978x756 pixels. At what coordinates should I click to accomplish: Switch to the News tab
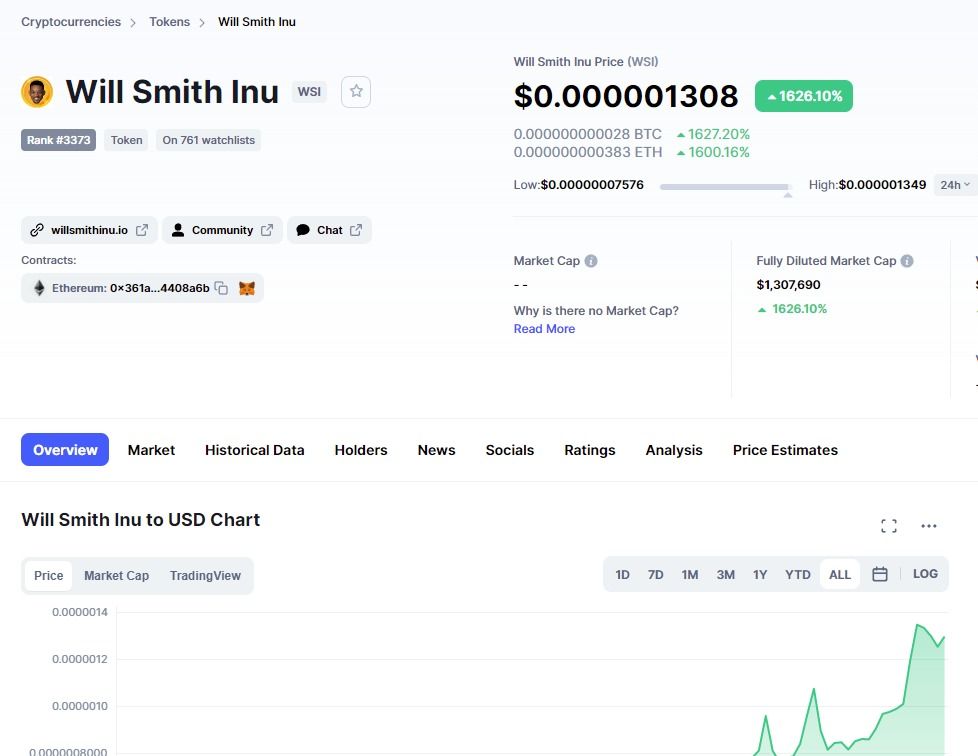coord(436,450)
